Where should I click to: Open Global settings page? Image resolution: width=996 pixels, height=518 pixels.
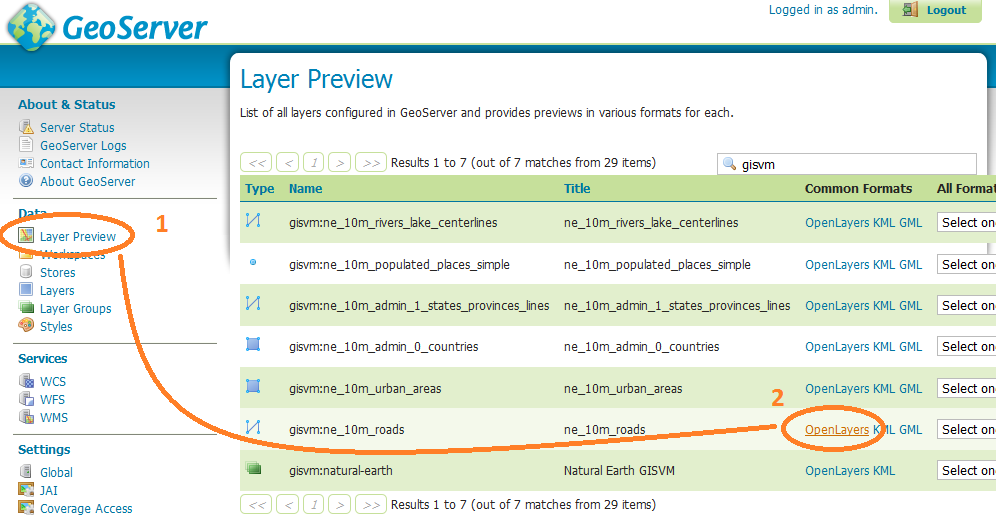[x=57, y=472]
